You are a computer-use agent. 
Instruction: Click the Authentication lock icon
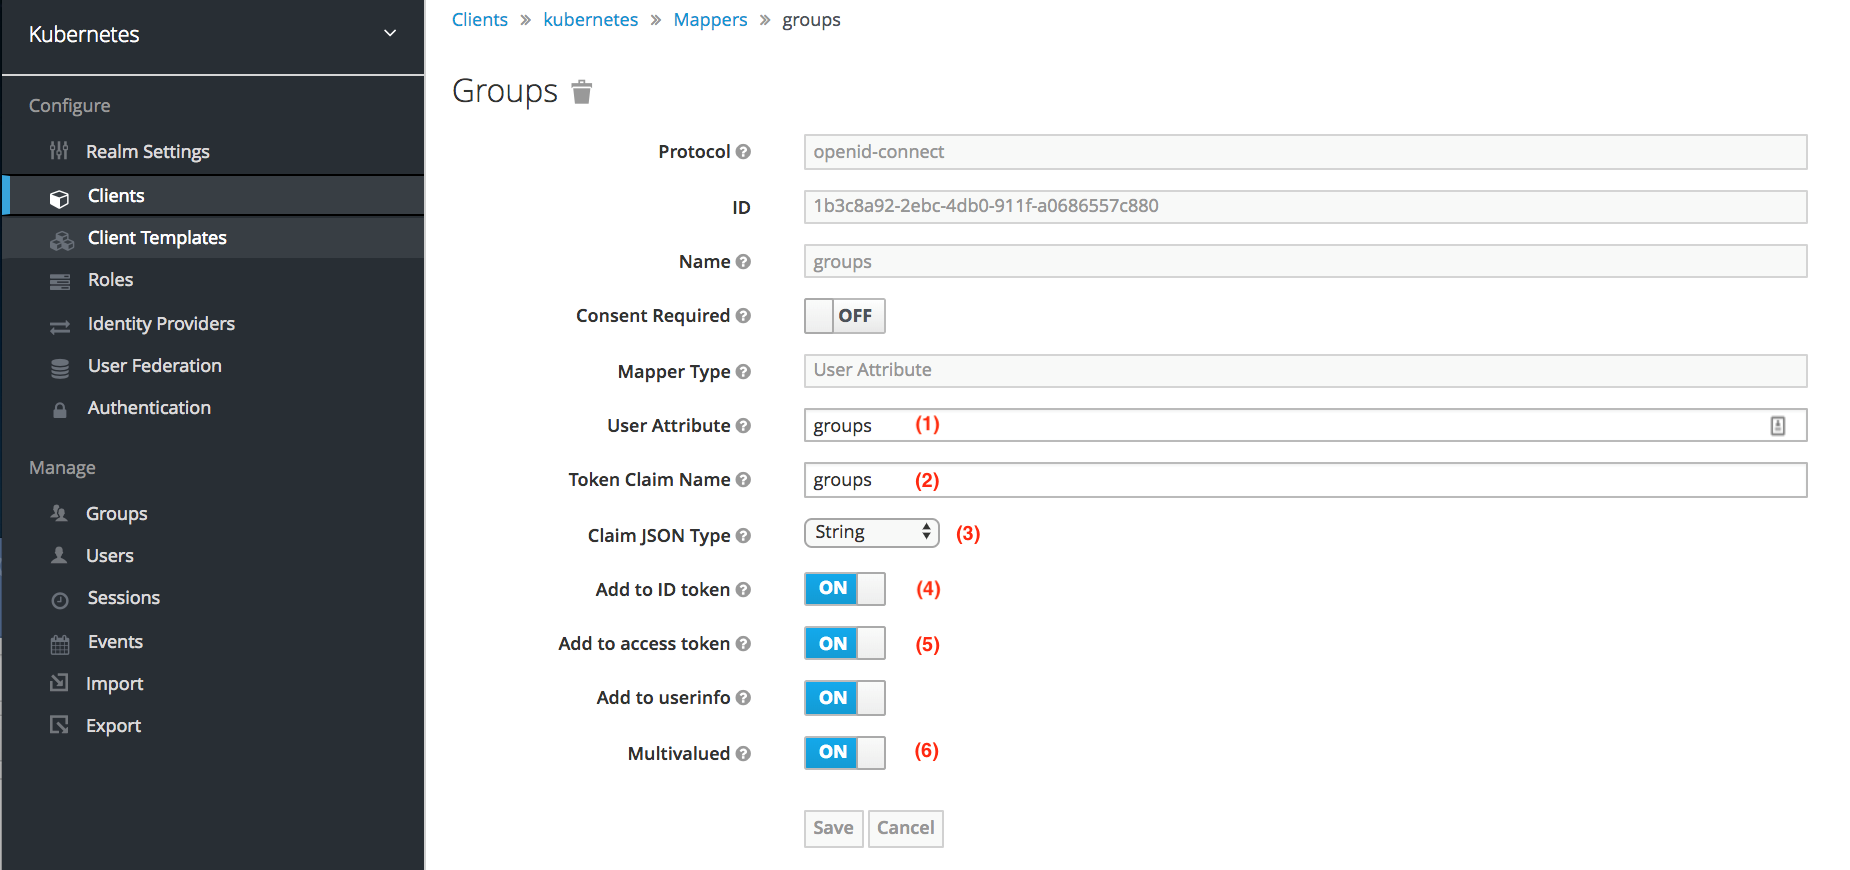60,410
